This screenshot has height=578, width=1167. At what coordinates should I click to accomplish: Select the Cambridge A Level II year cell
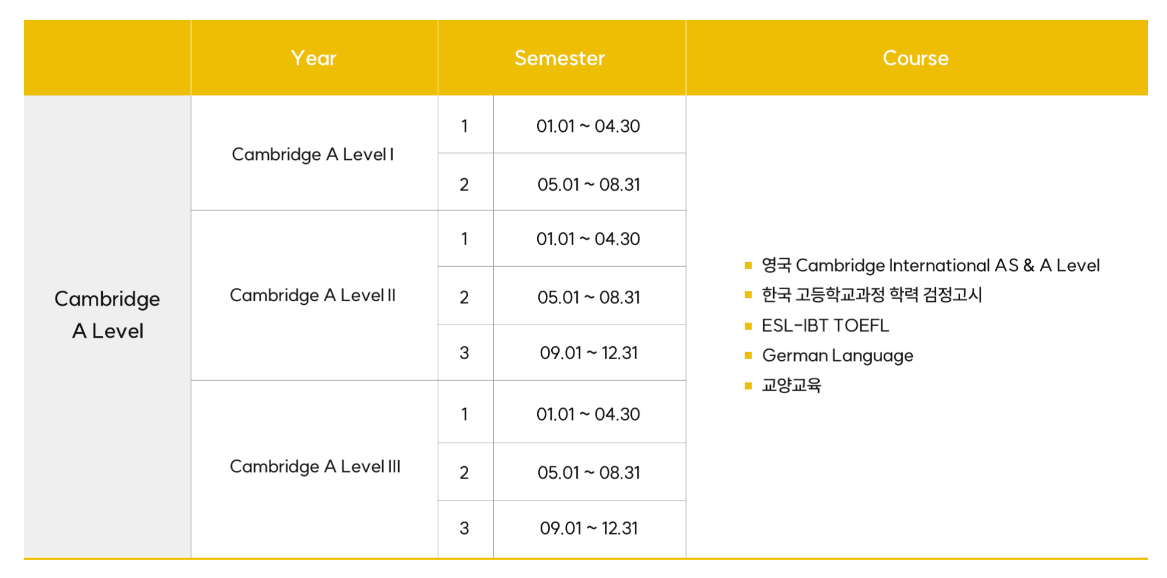tap(313, 295)
